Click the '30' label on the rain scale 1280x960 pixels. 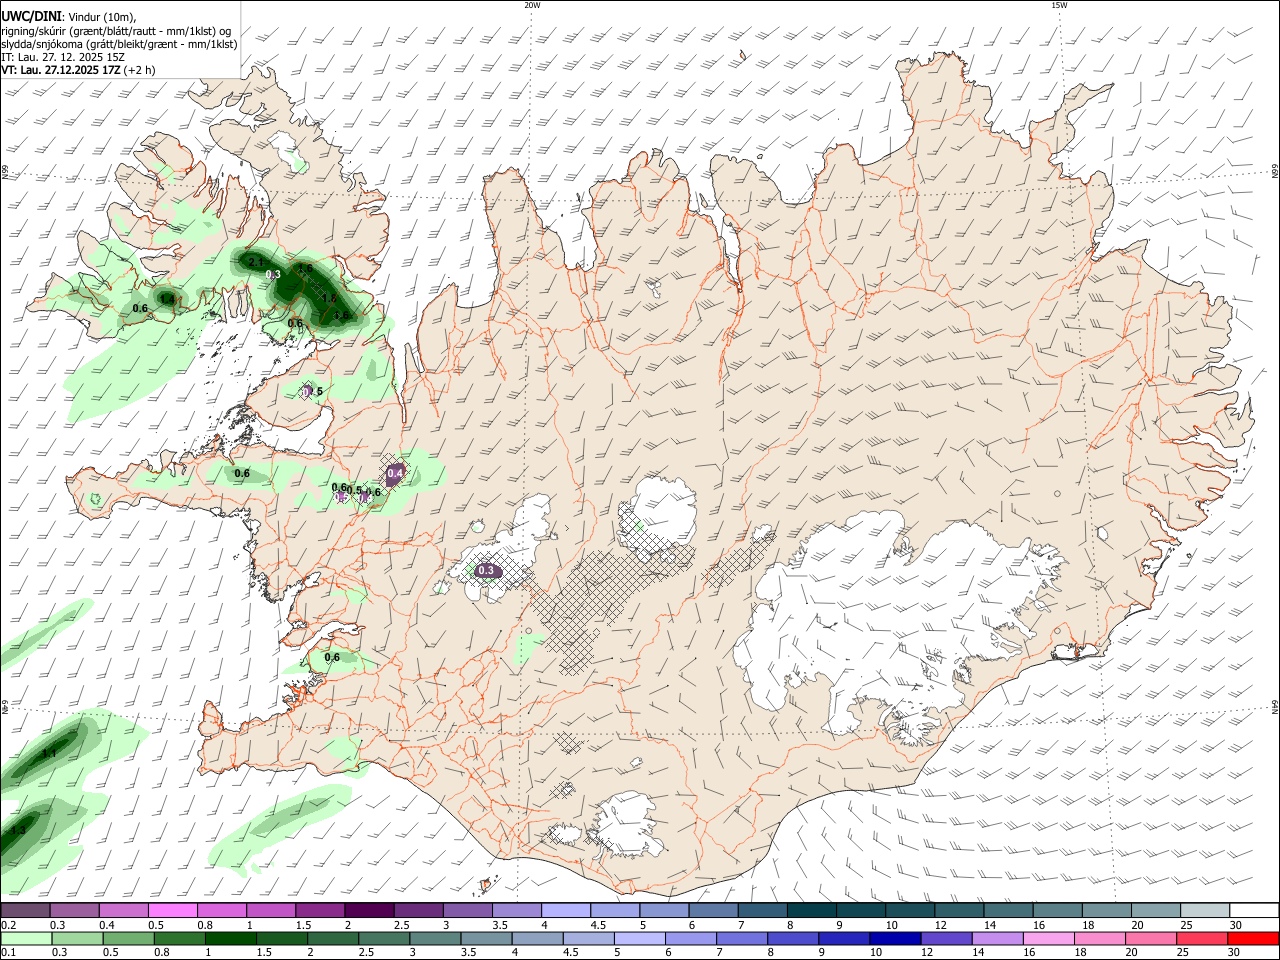(1234, 952)
